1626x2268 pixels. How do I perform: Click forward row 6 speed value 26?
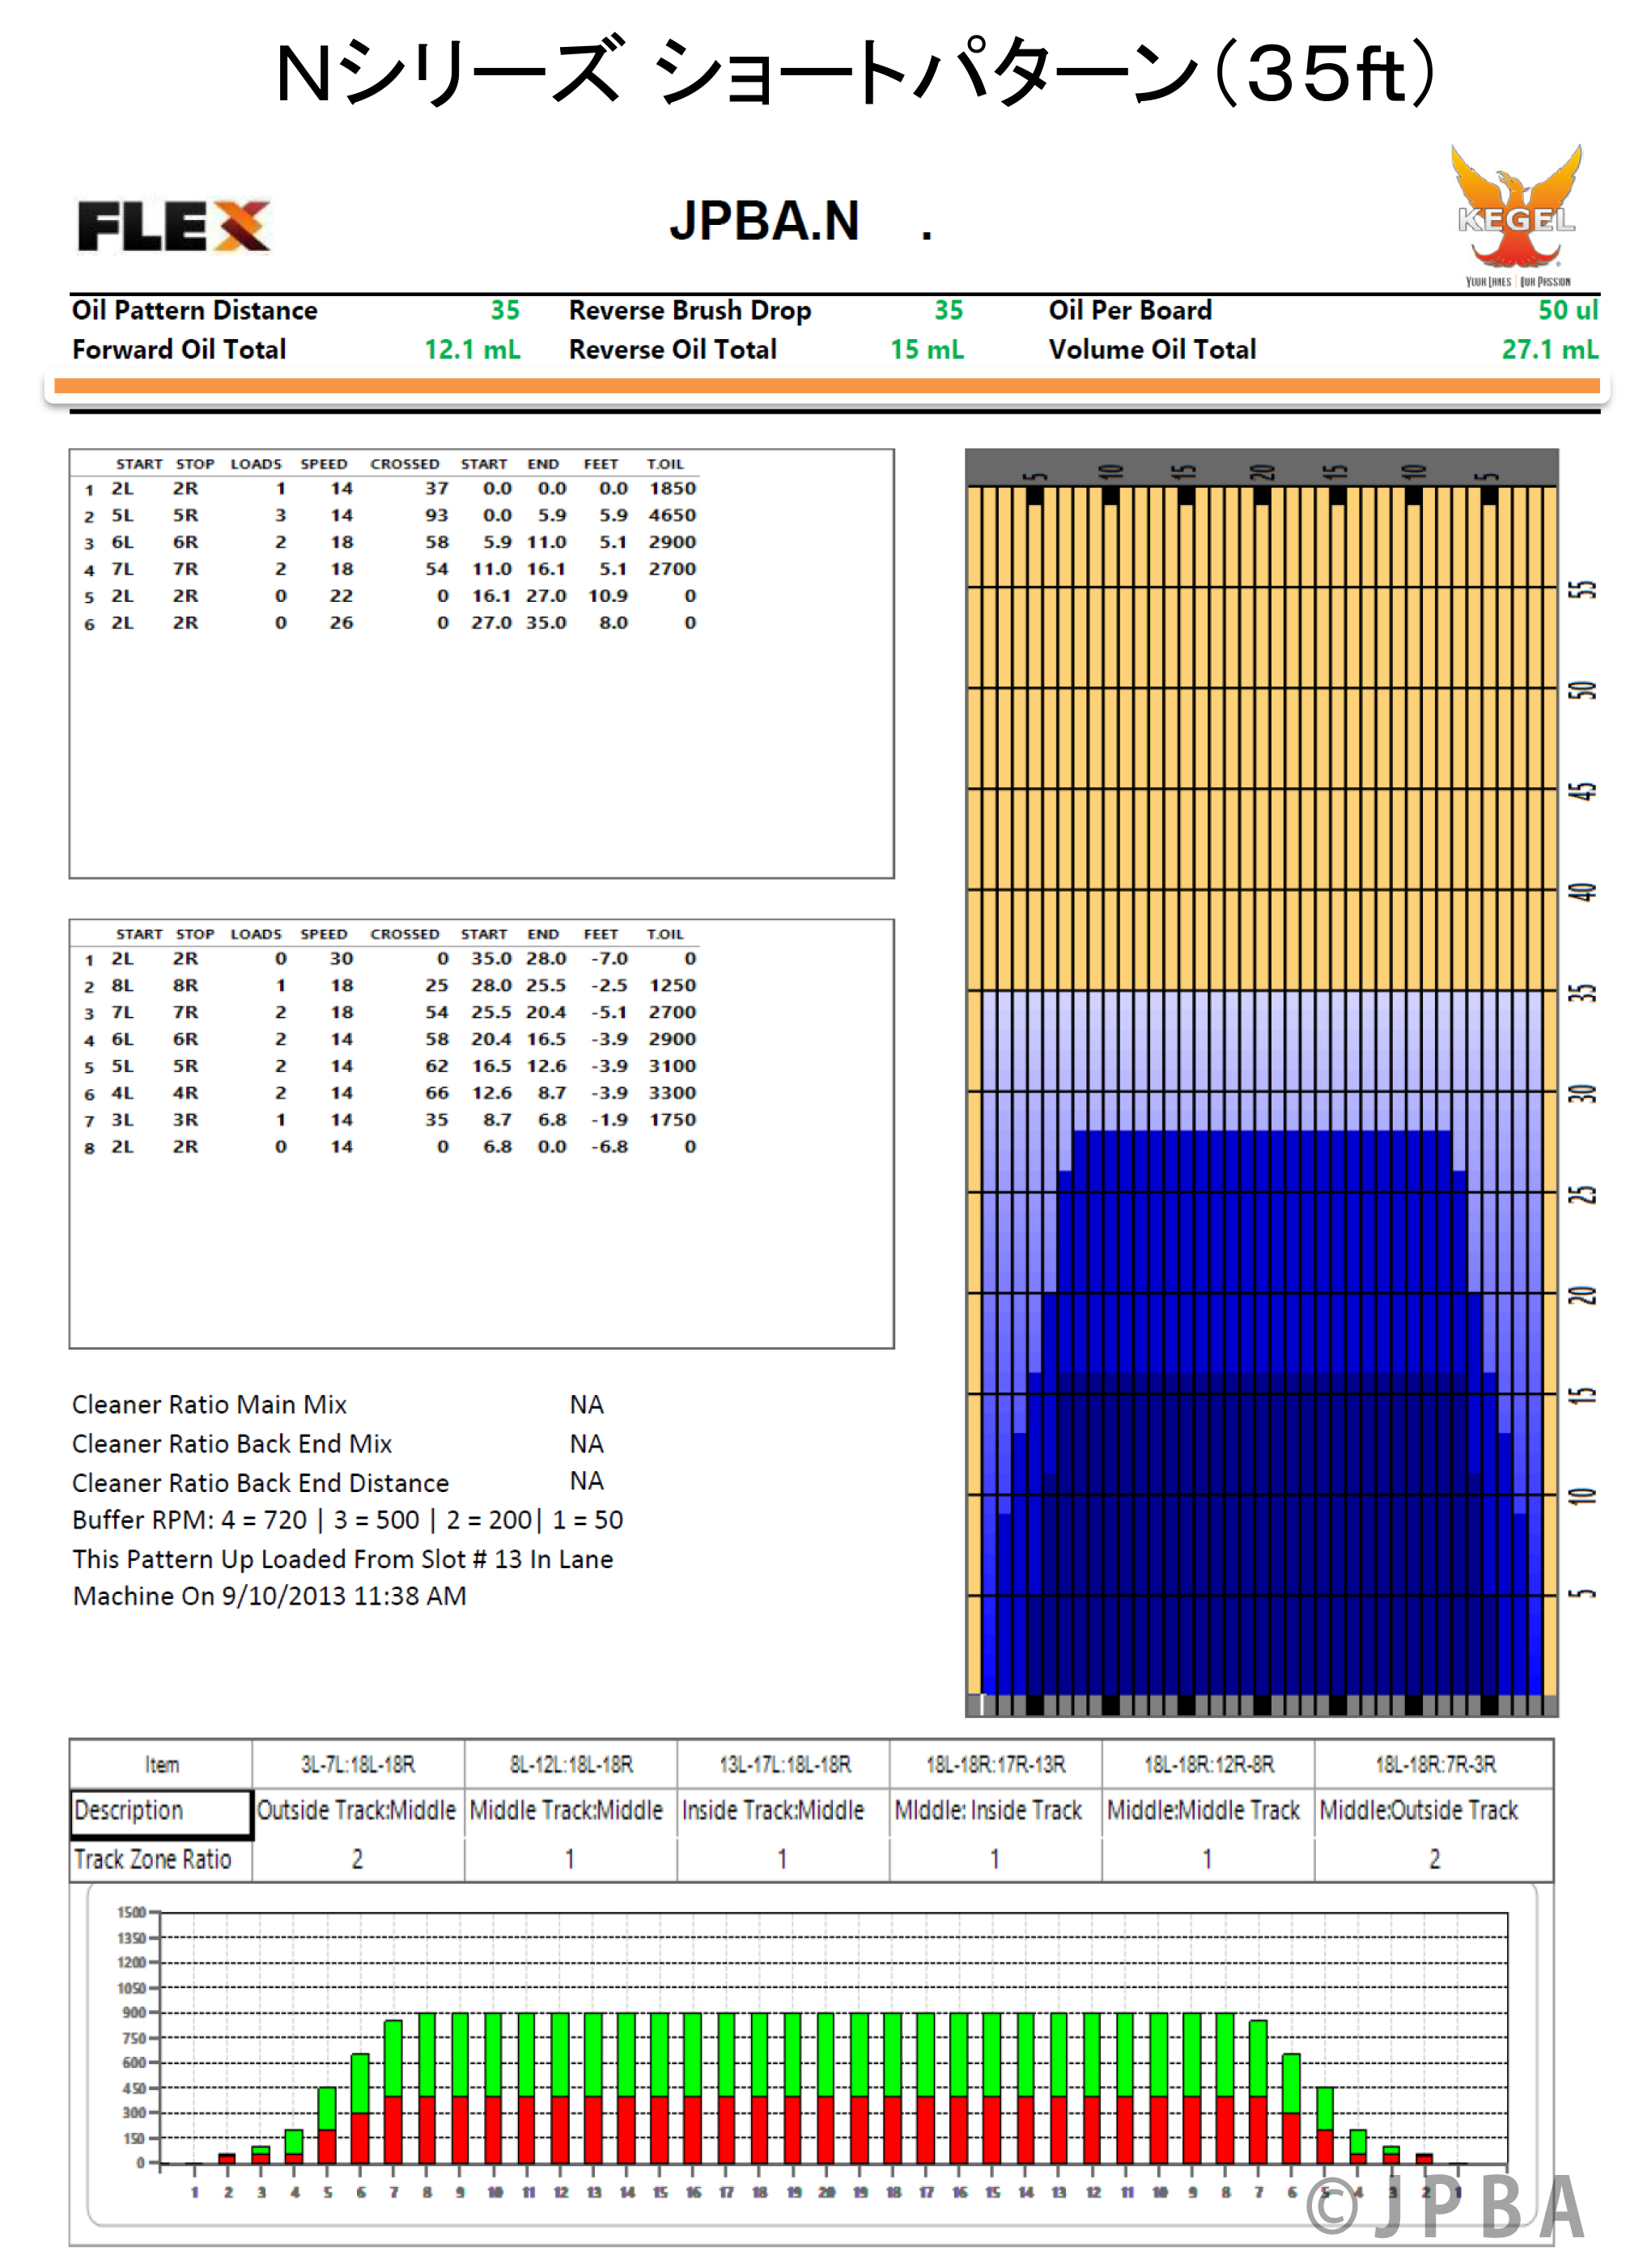coord(342,622)
